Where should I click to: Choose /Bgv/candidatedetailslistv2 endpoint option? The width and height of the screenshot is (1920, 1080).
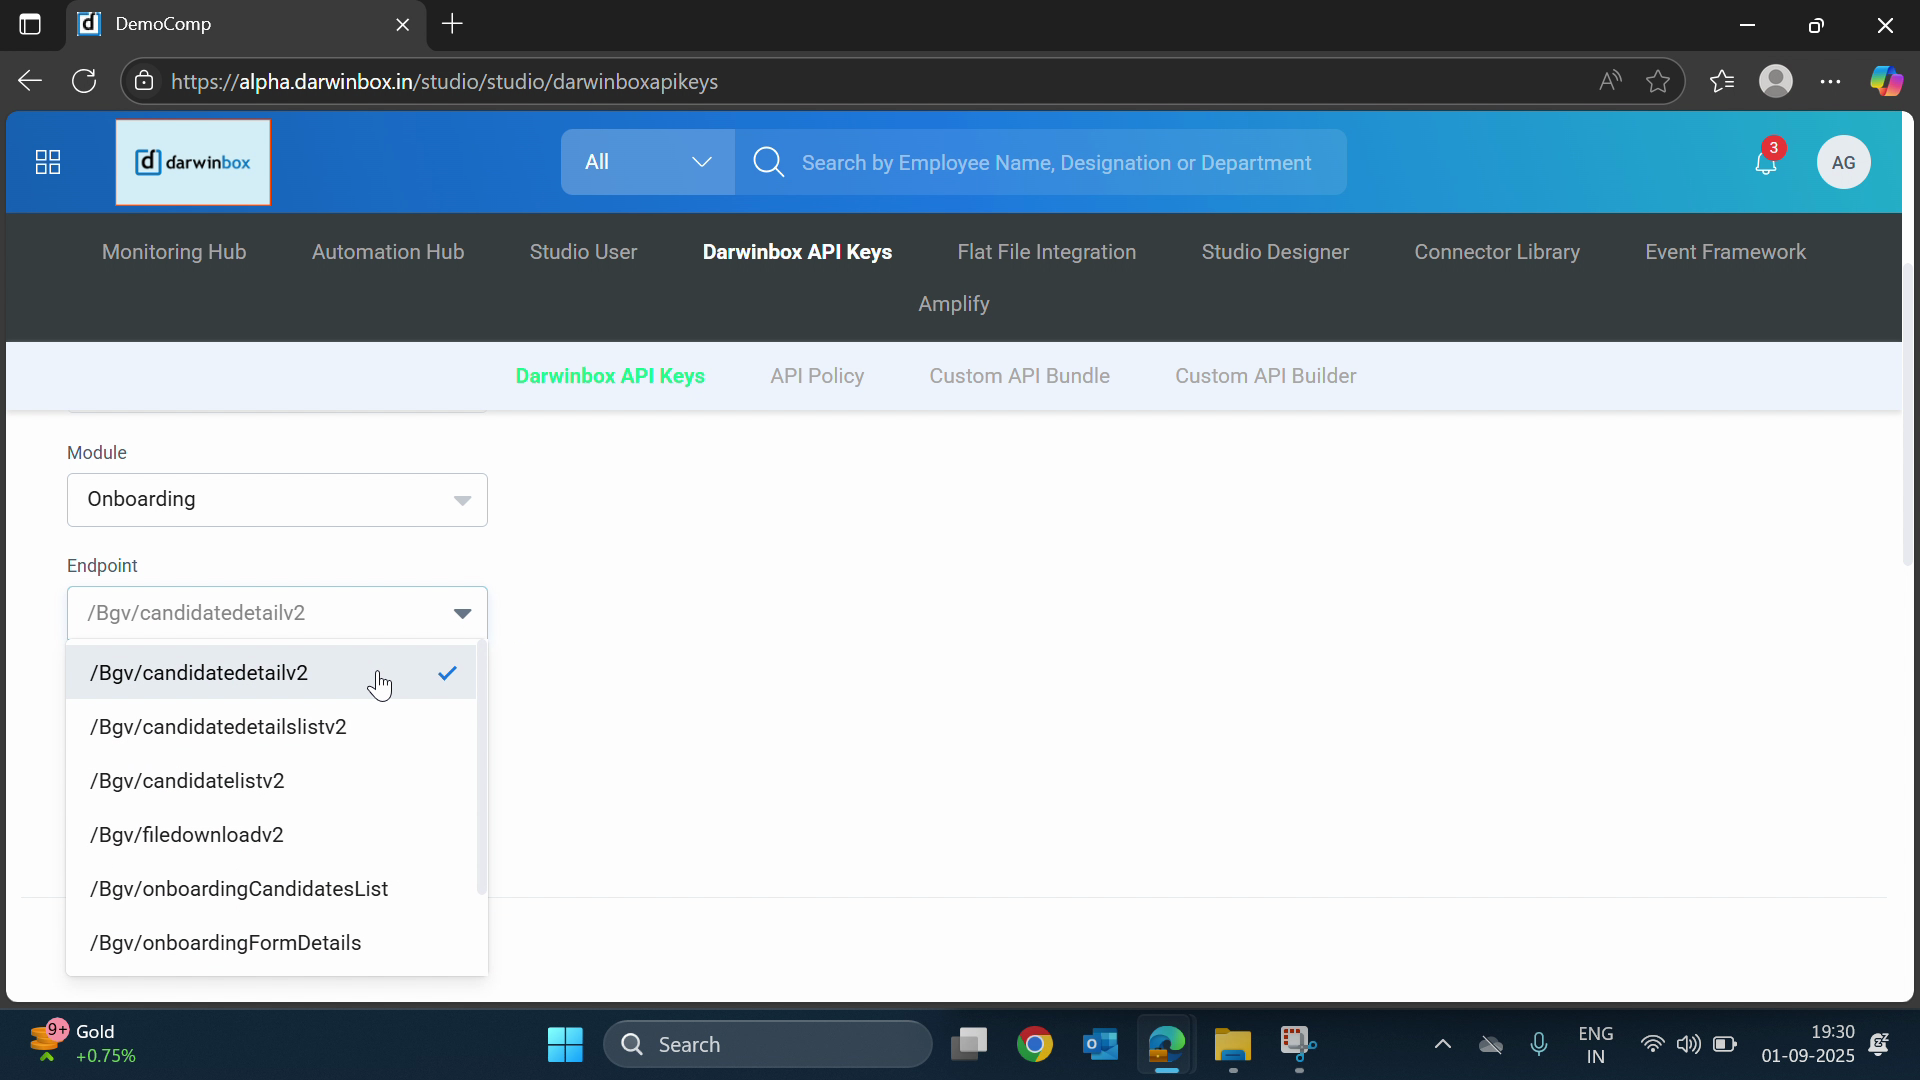click(x=218, y=727)
